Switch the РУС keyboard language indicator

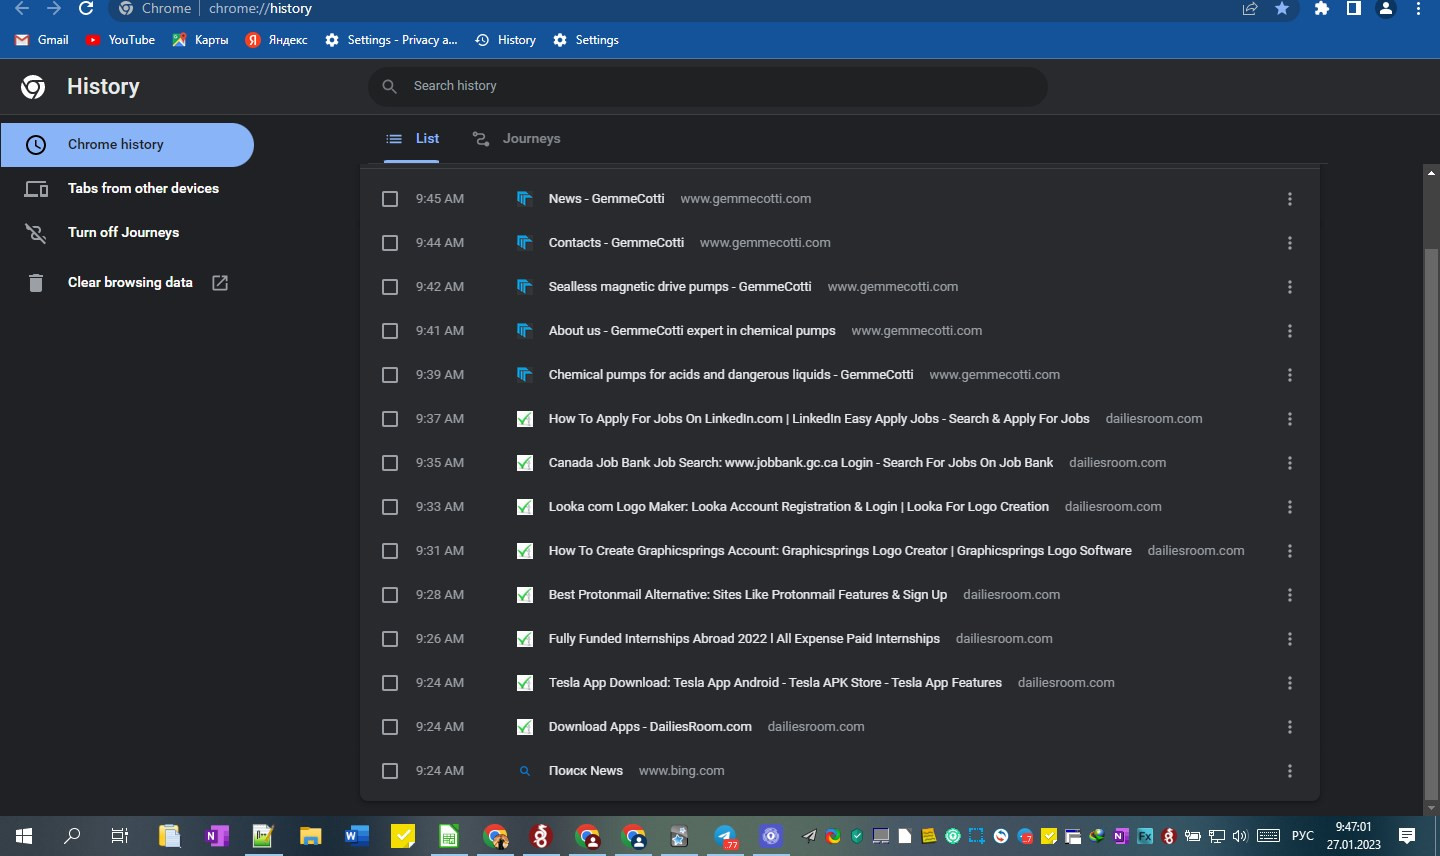point(1303,836)
